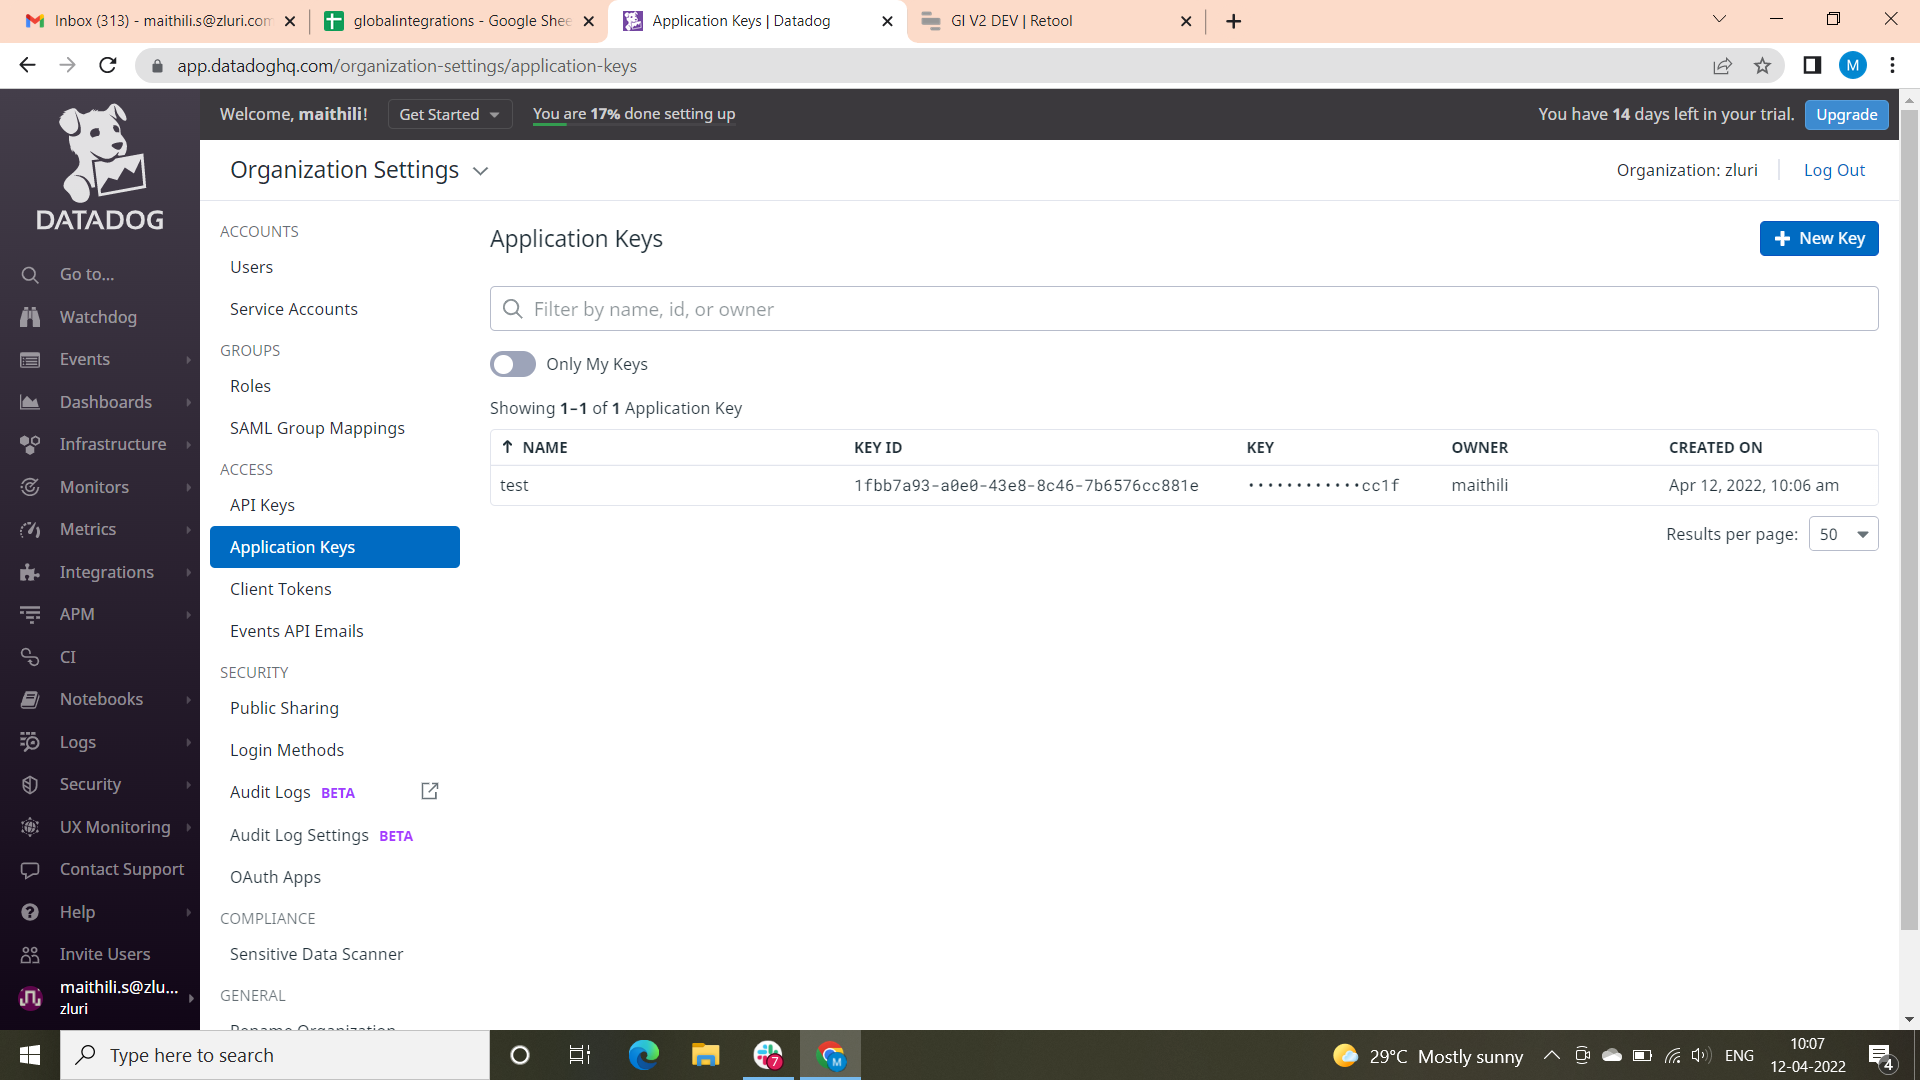Switch to the Gmail Inbox tab
Viewport: 1920px width, 1080px height.
[x=160, y=21]
